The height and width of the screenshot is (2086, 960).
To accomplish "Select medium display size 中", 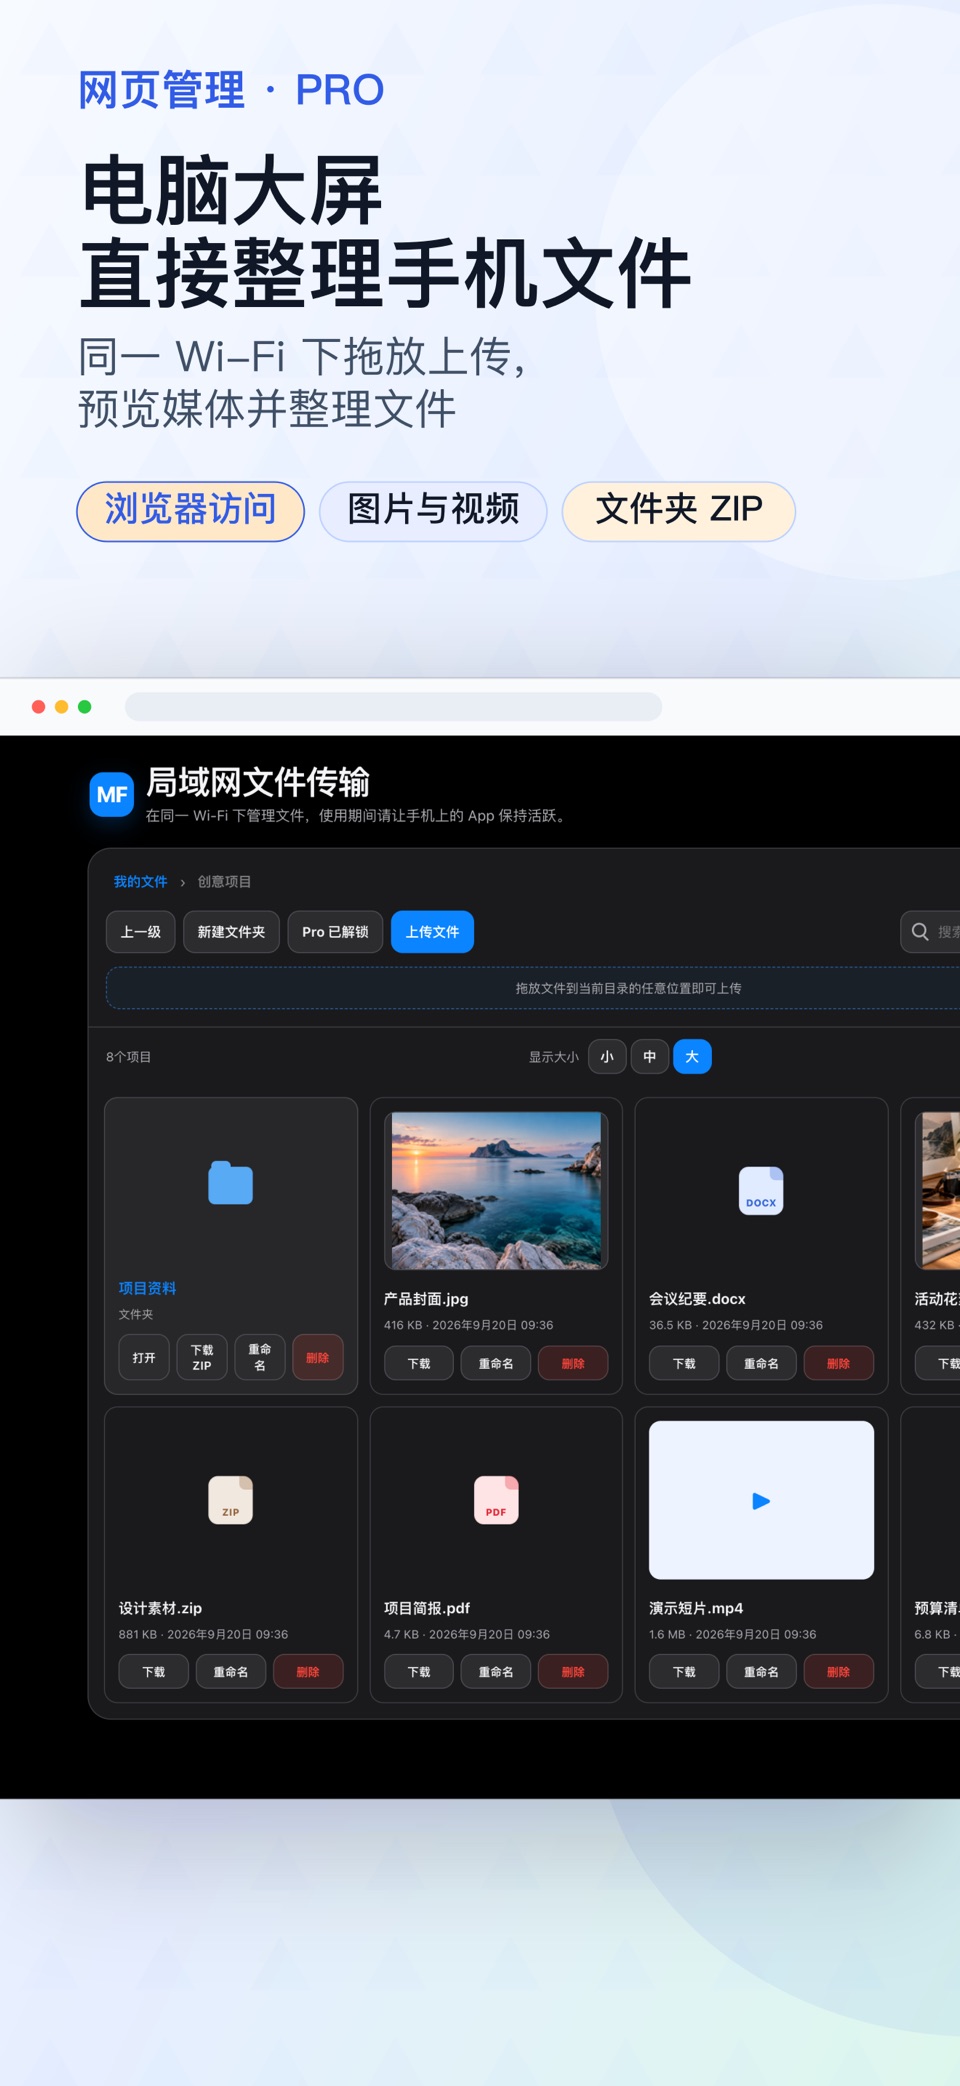I will (649, 1057).
